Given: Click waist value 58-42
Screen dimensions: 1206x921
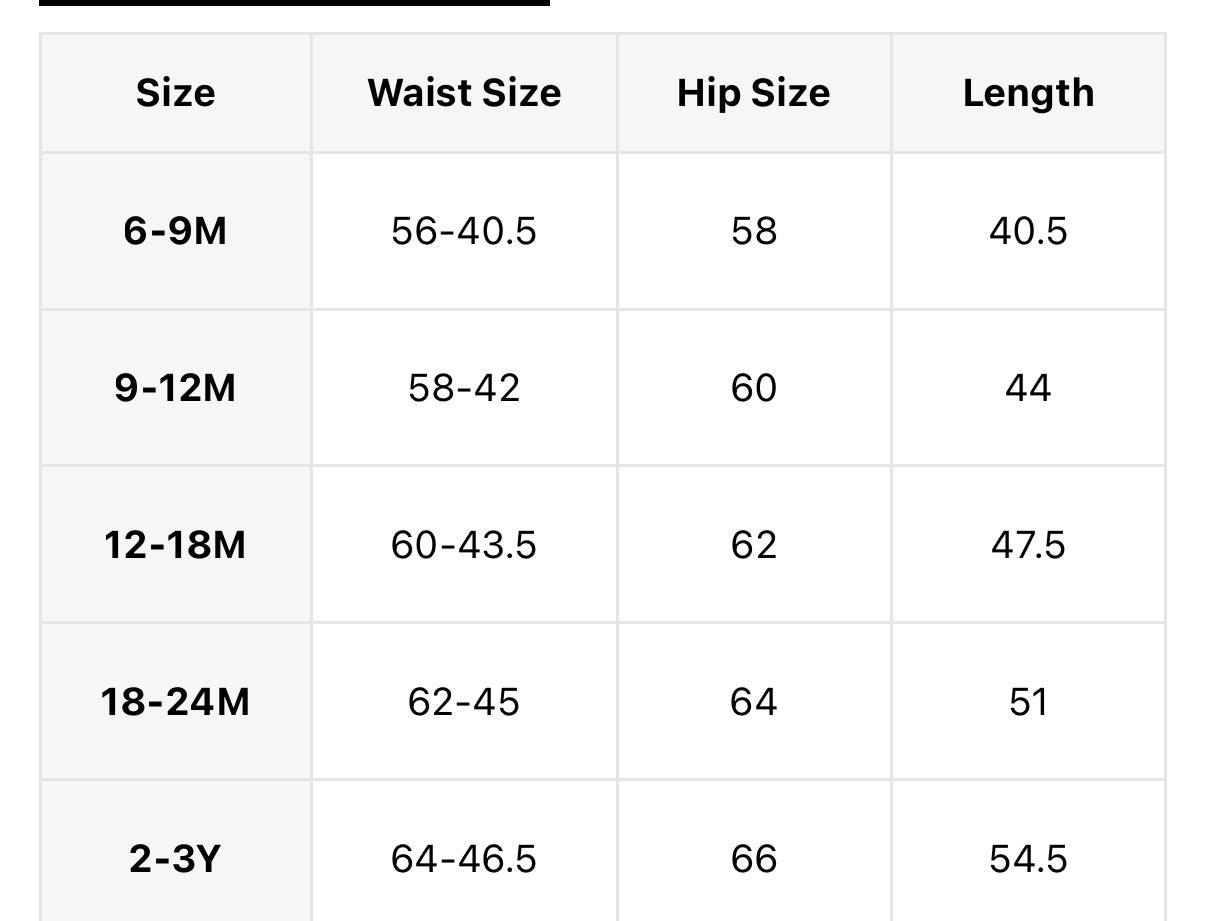Looking at the screenshot, I should tap(464, 388).
